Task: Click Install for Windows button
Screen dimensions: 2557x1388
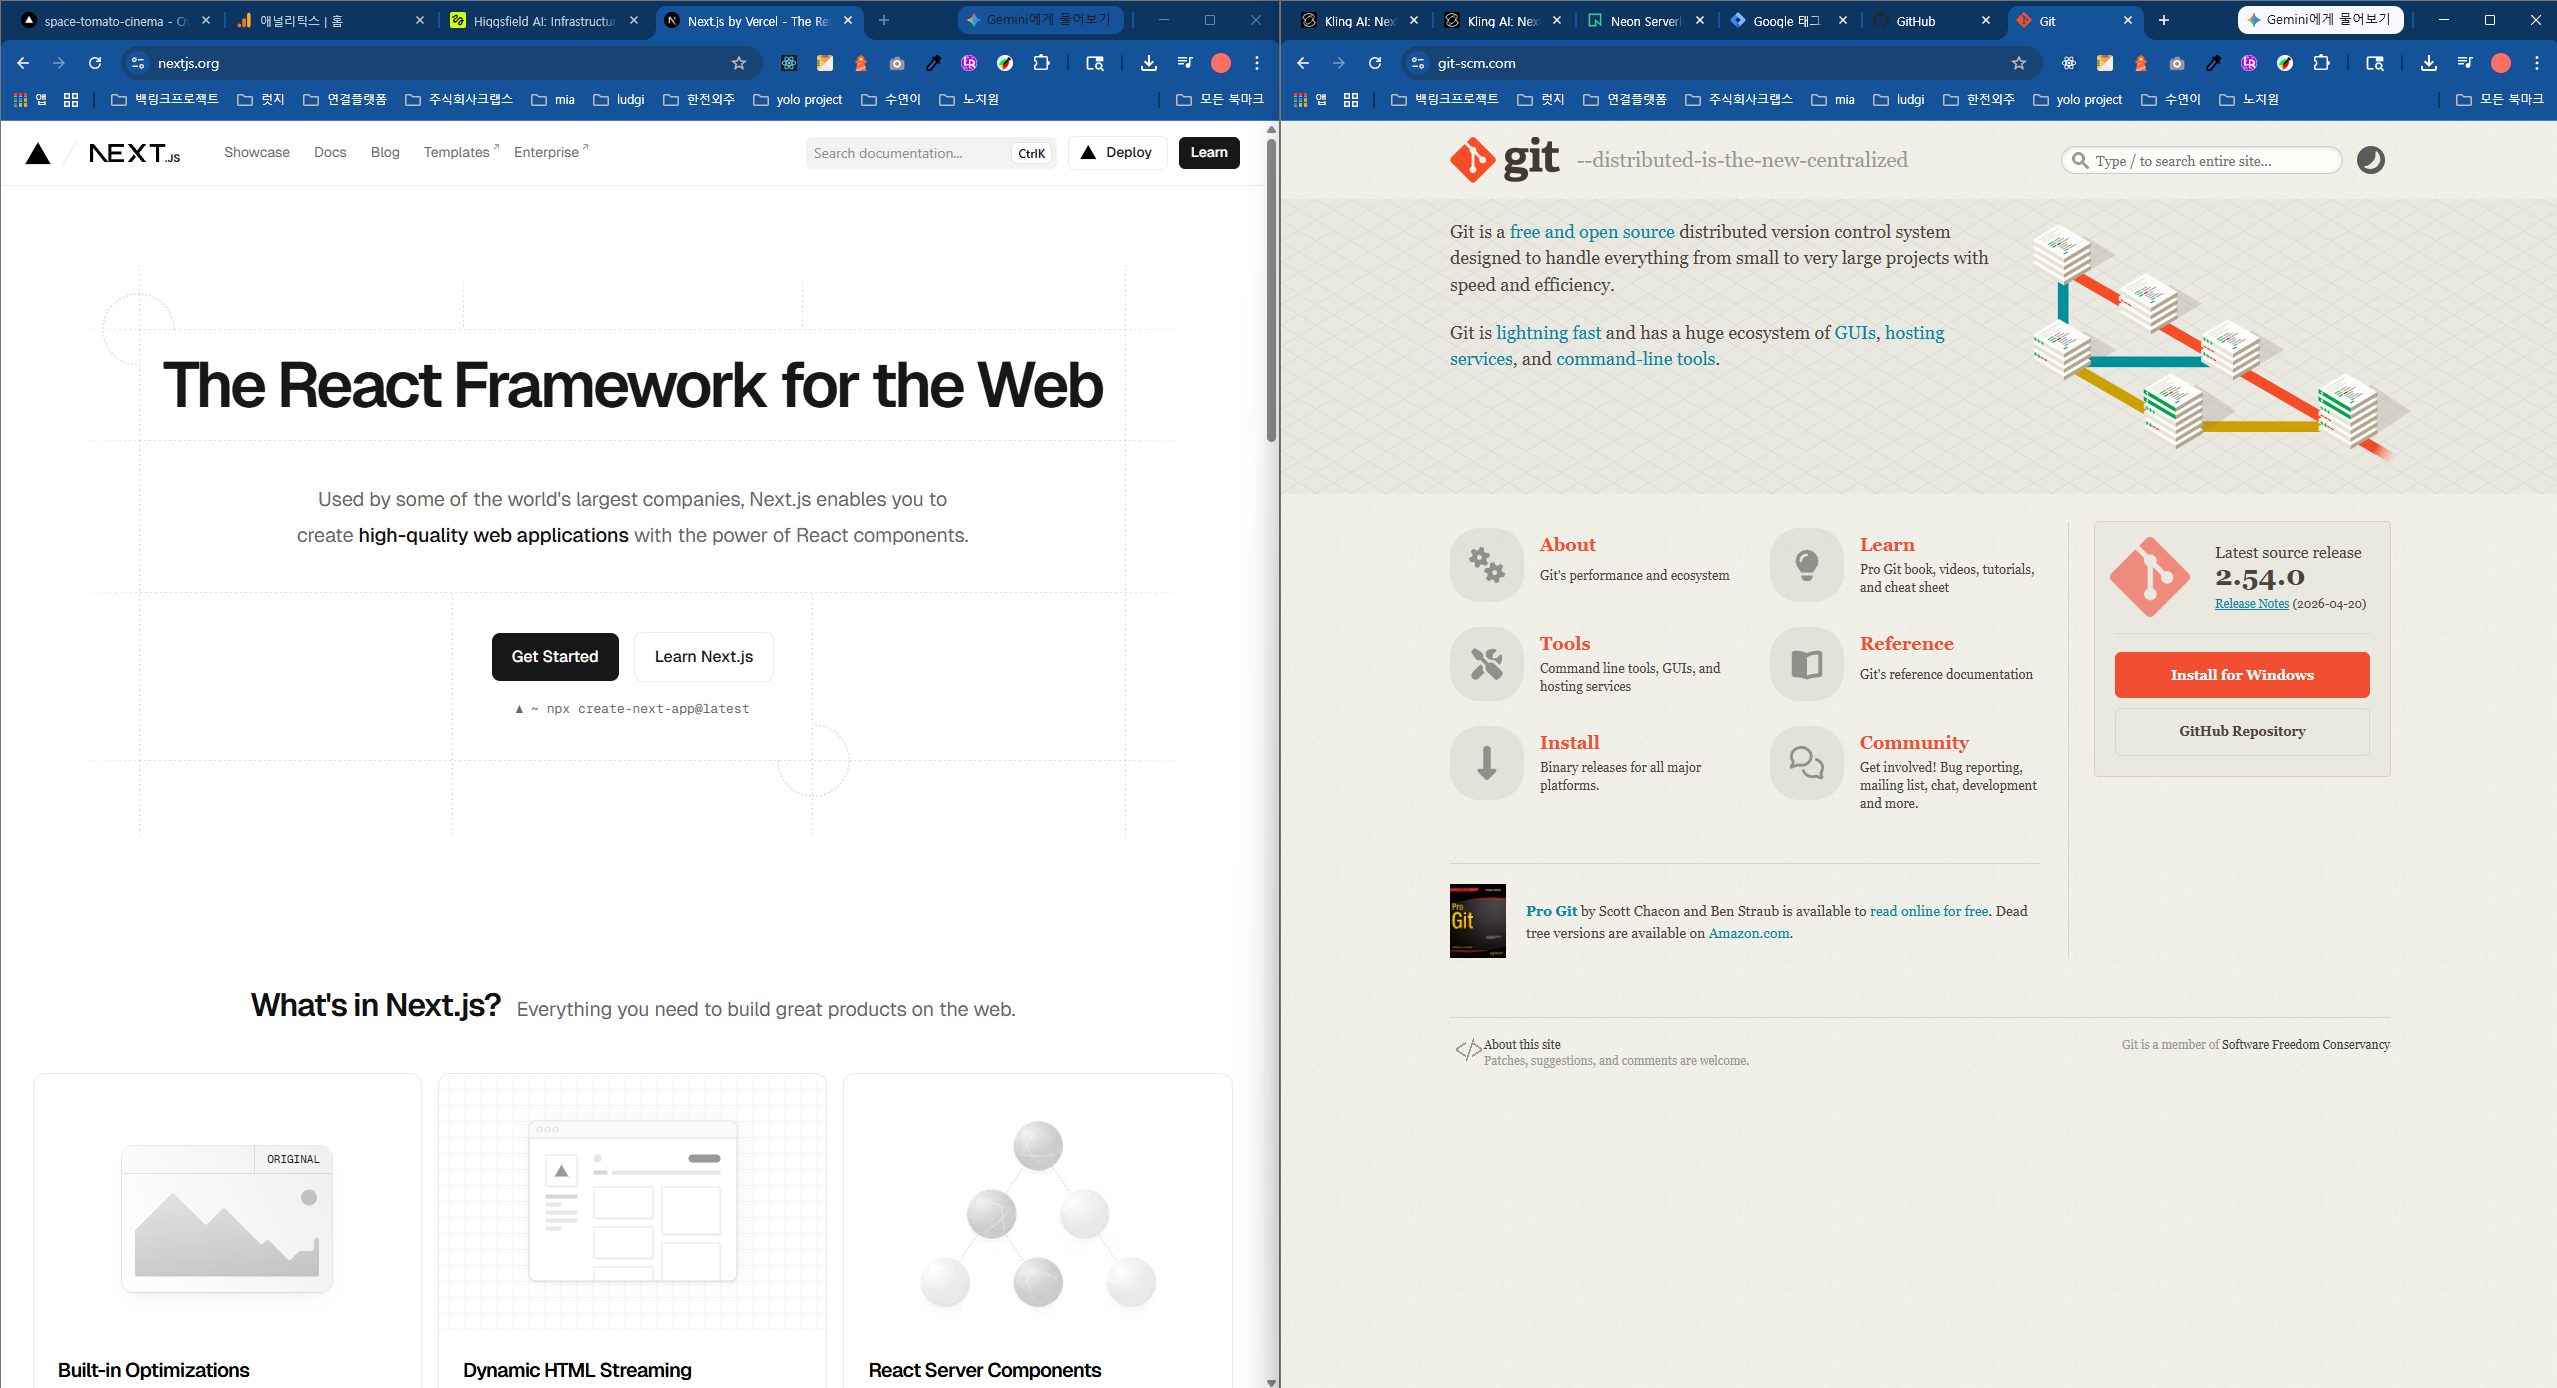Action: [x=2242, y=675]
